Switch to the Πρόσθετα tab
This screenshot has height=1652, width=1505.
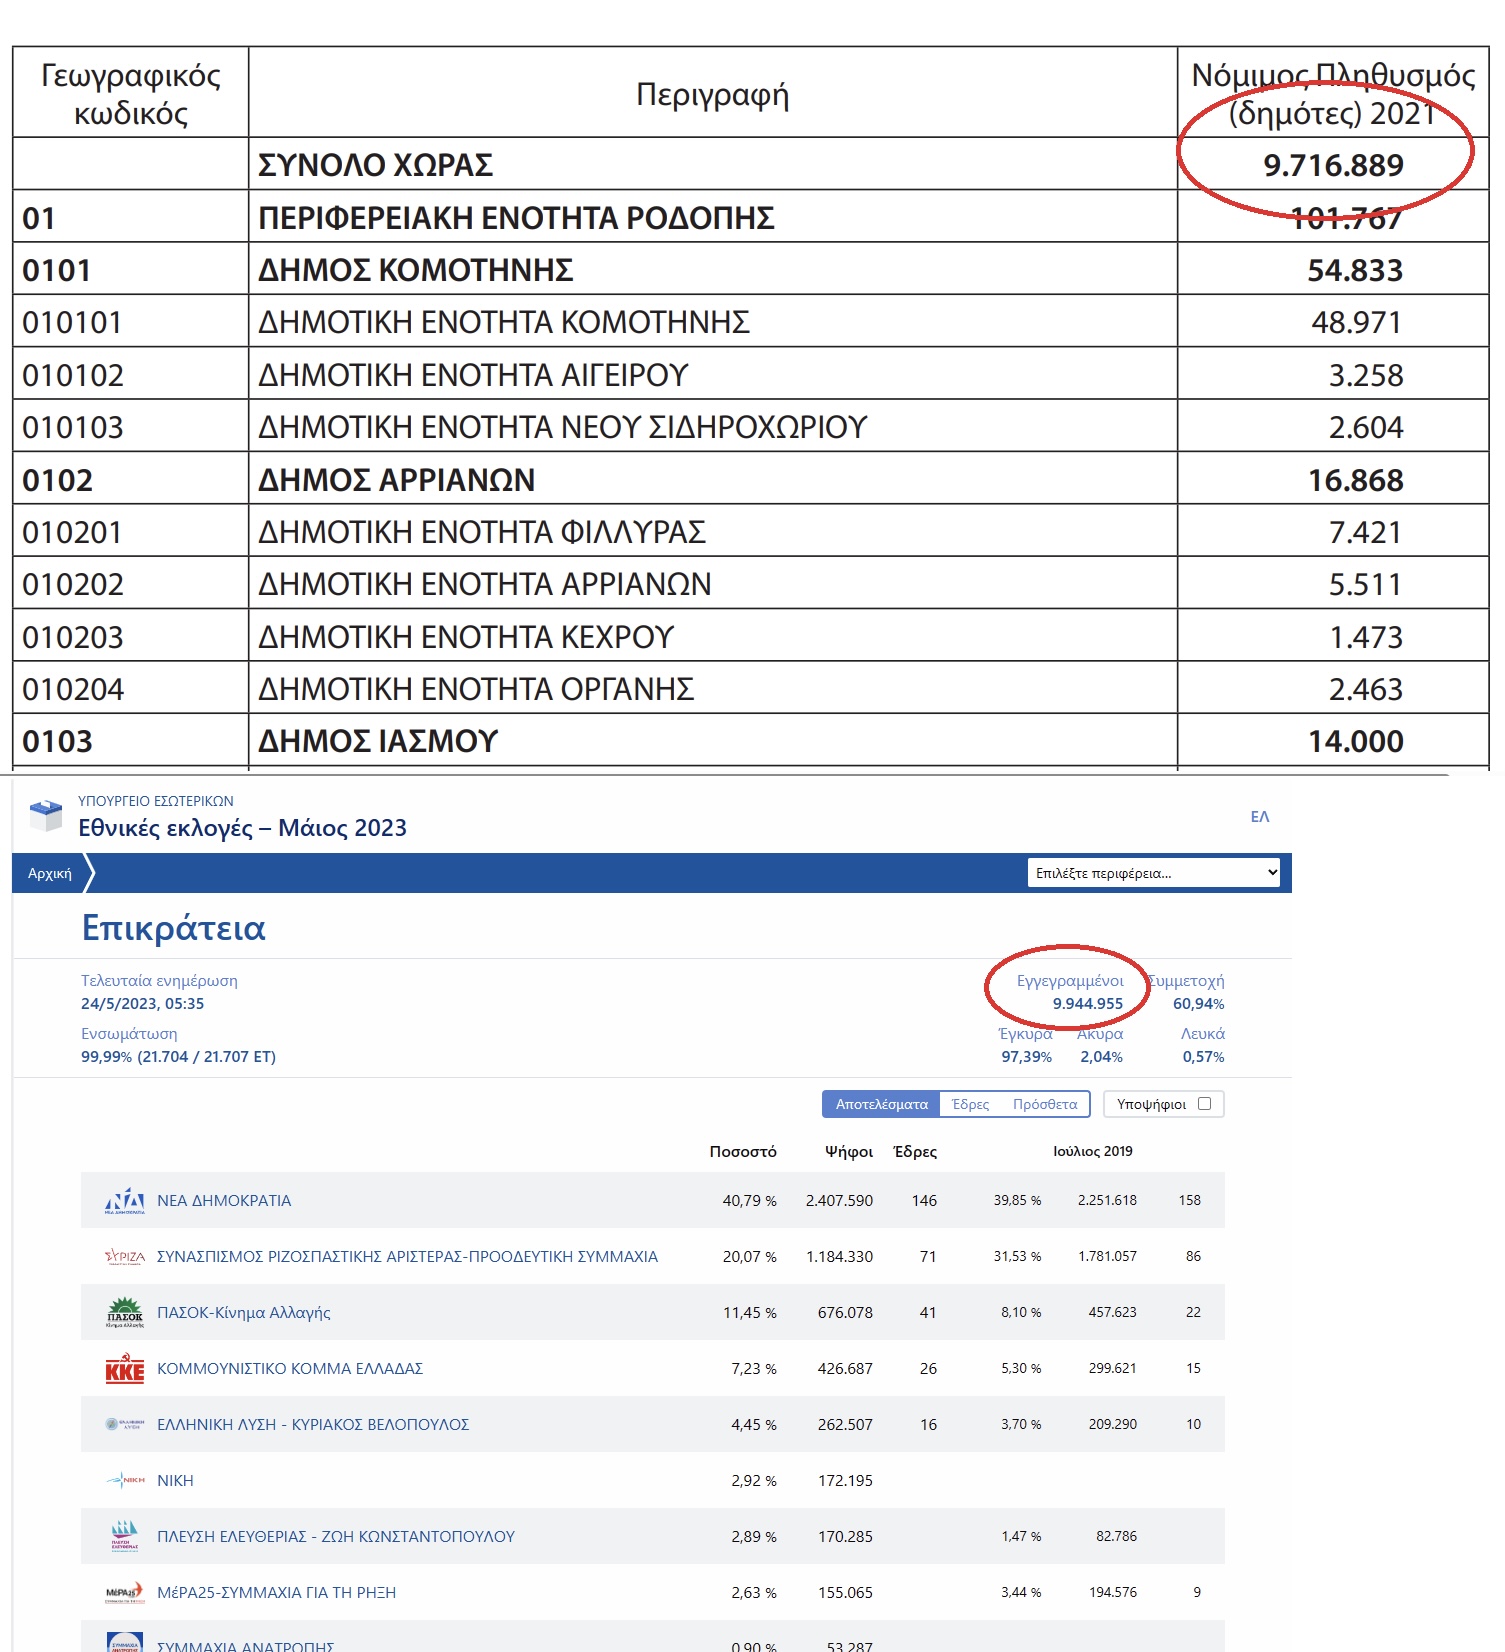pos(1045,1104)
